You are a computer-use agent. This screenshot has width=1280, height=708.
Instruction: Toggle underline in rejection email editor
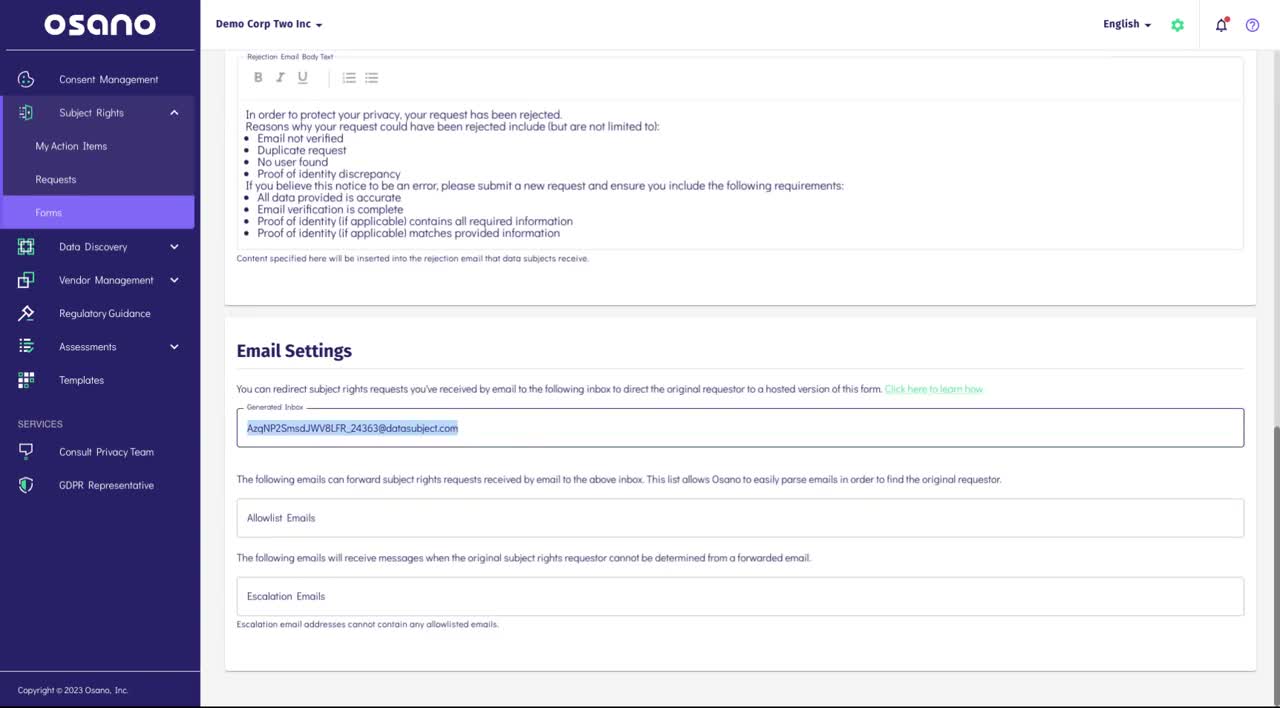pos(303,78)
